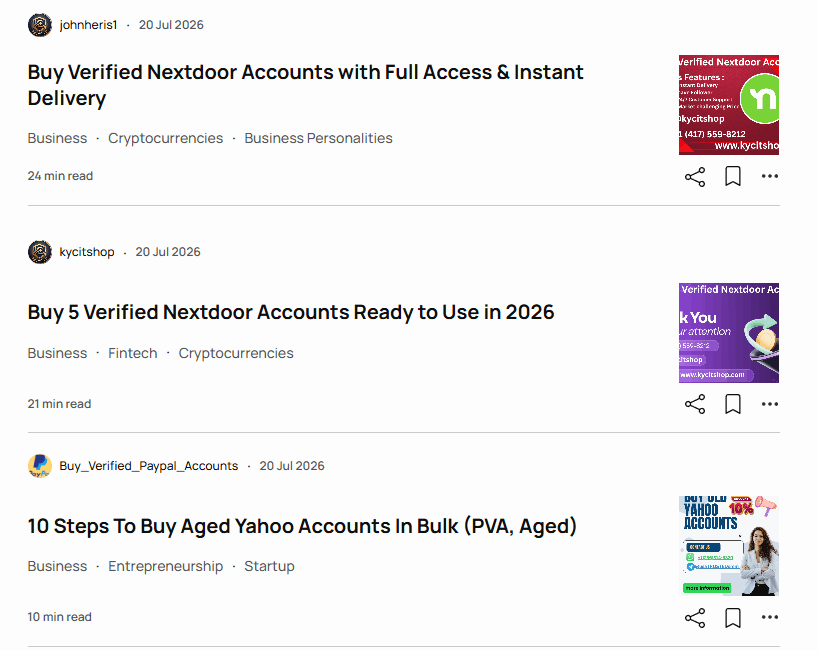Click Buy_Verified_Paypal_Accounts PayPal avatar
Image resolution: width=818 pixels, height=651 pixels.
40,466
